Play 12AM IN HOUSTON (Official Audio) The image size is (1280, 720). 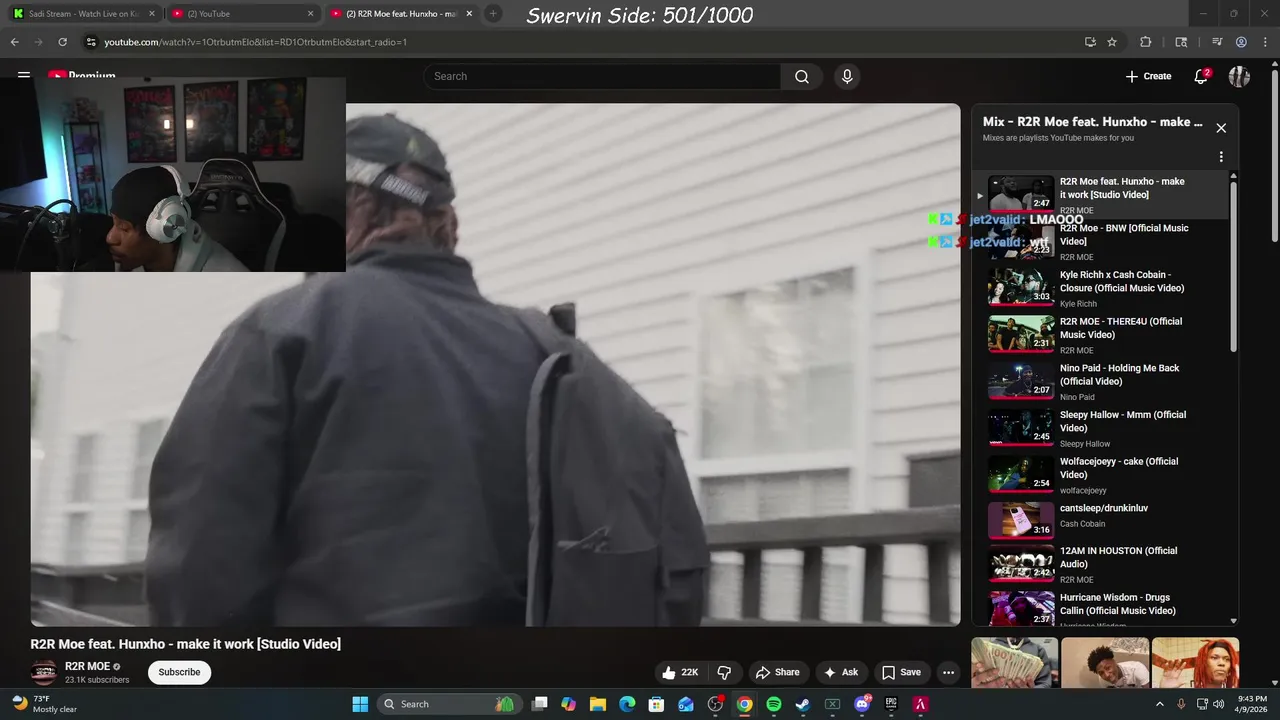pyautogui.click(x=1102, y=564)
